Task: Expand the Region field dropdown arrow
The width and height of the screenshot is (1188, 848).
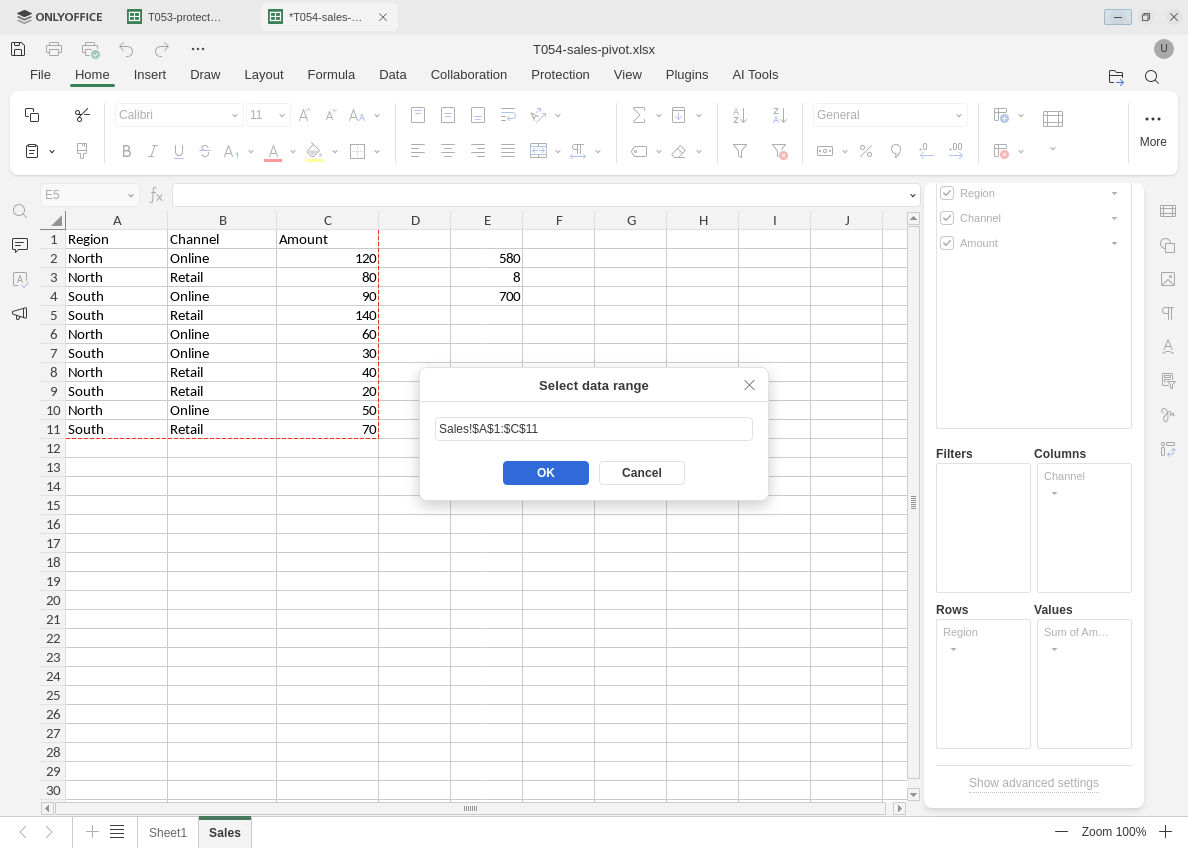Action: (1115, 193)
